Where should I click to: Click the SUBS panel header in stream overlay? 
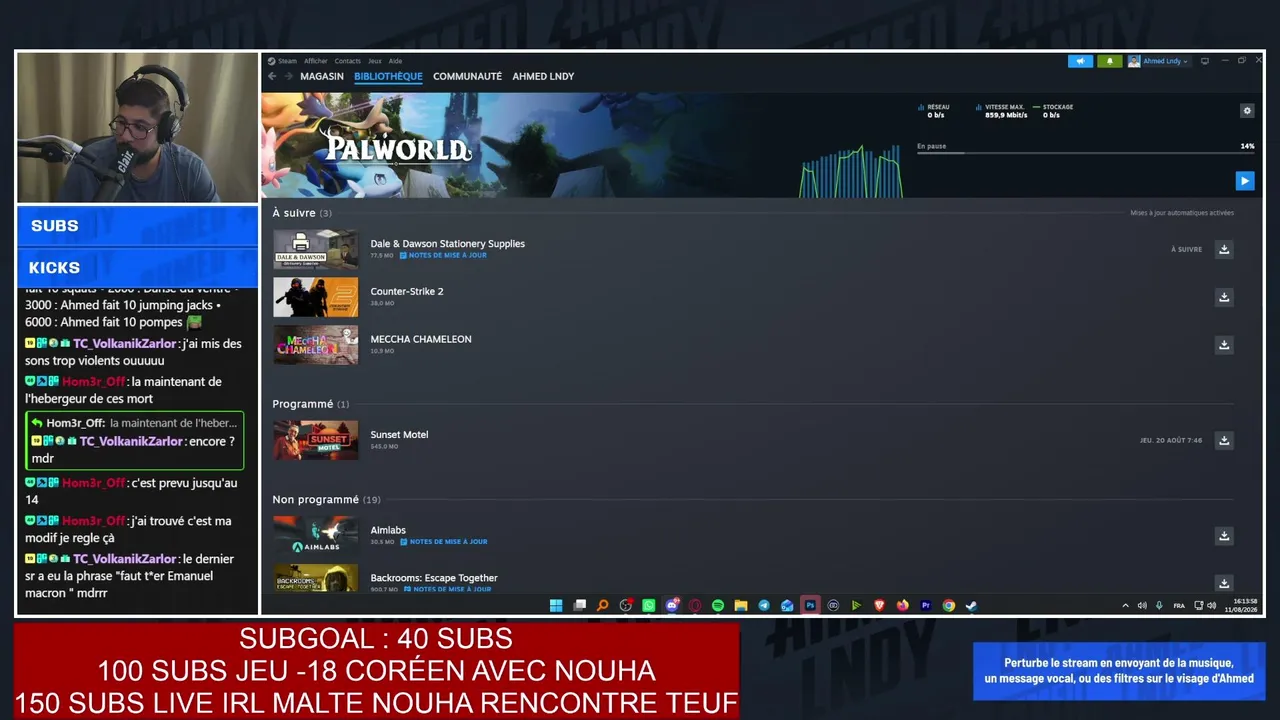pos(138,226)
